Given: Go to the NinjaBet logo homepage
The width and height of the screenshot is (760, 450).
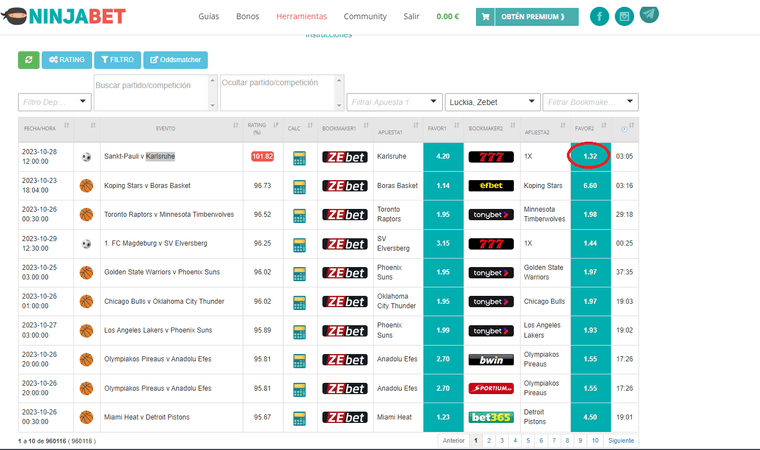Looking at the screenshot, I should [x=63, y=16].
